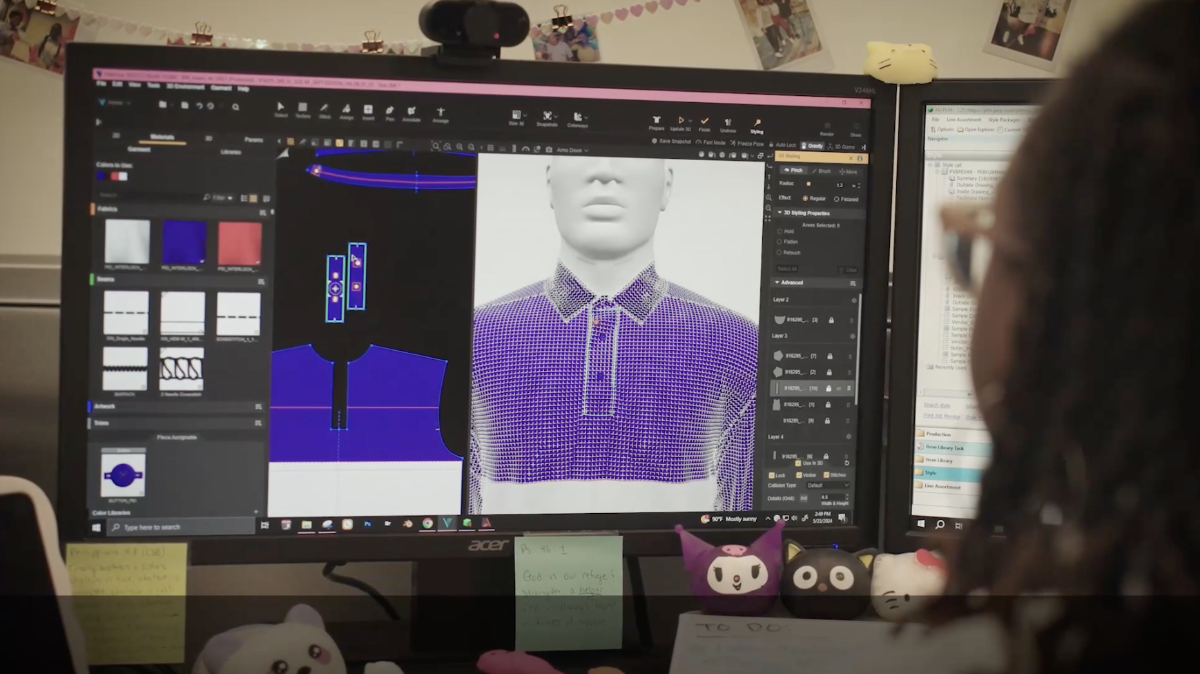This screenshot has width=1200, height=674.
Task: Click the Save Snapshot button
Action: (x=671, y=141)
